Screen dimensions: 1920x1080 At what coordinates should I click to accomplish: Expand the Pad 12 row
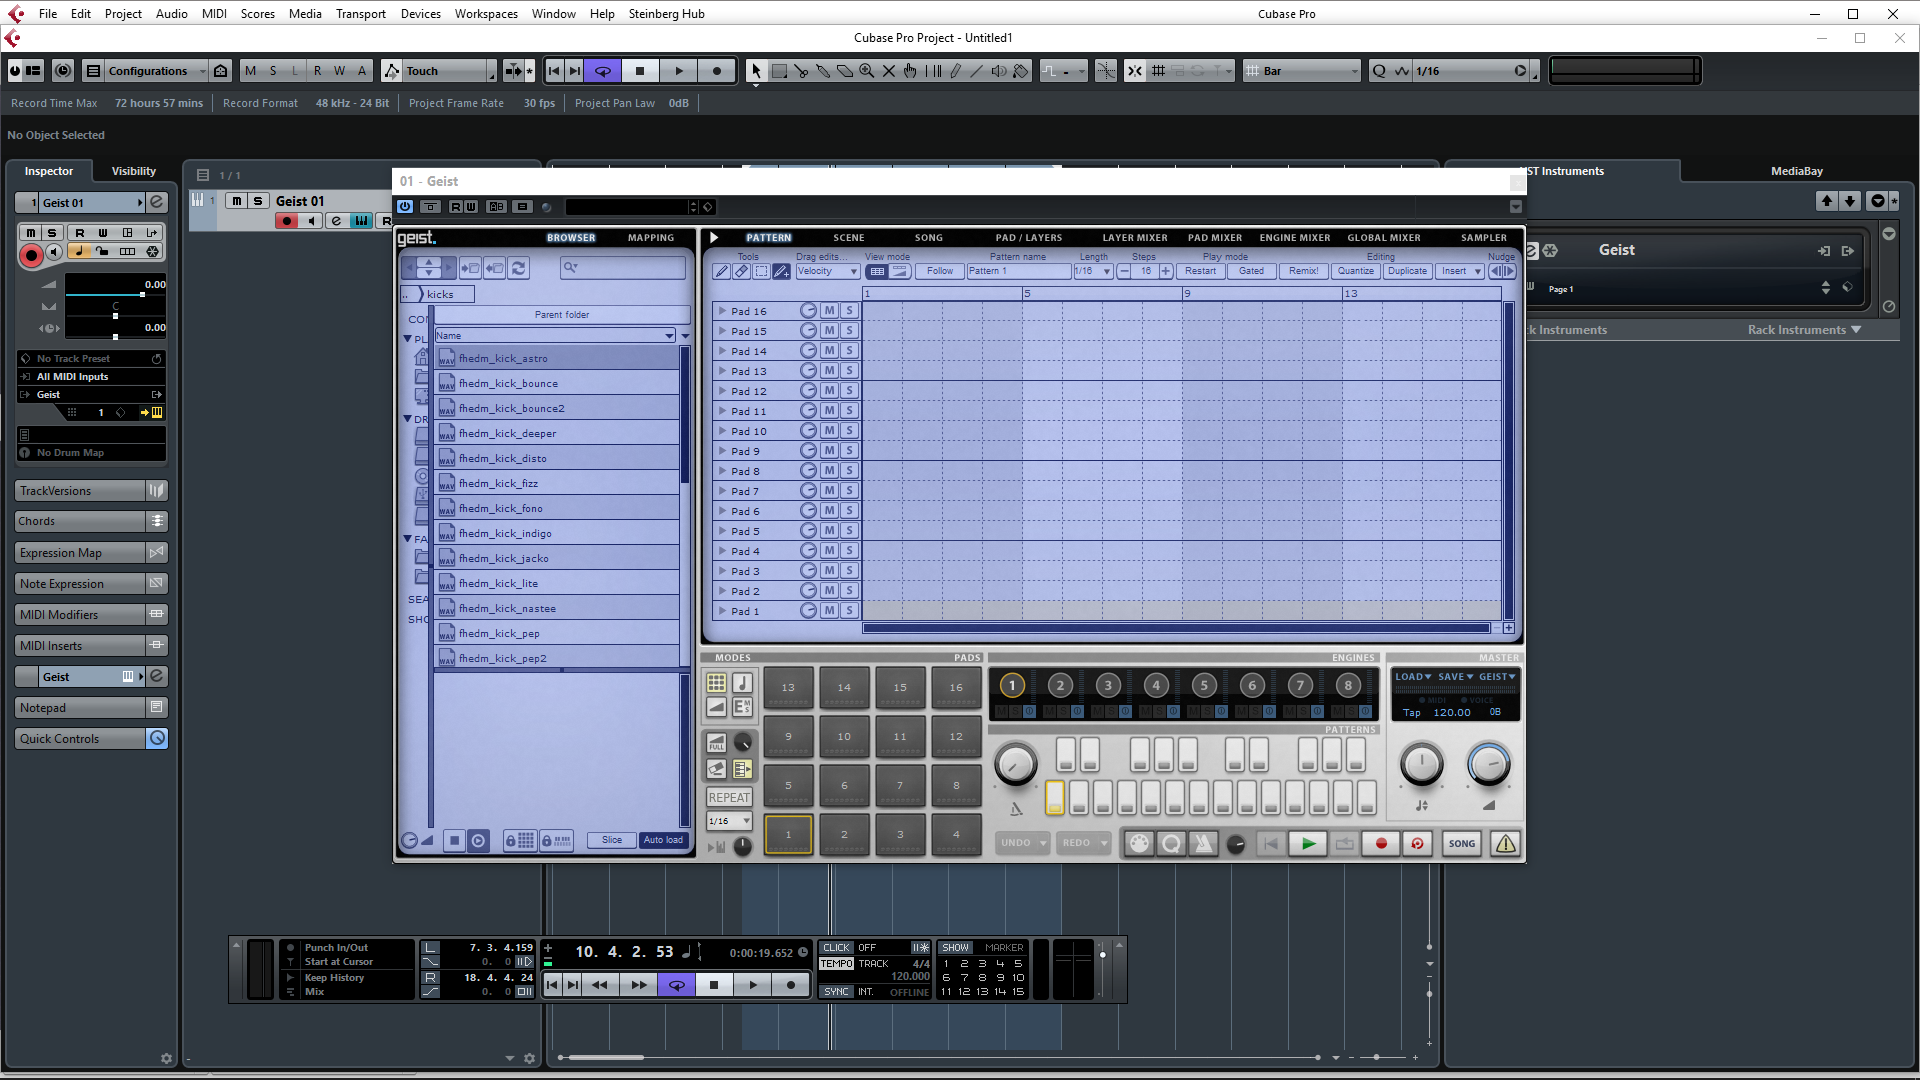[x=722, y=391]
